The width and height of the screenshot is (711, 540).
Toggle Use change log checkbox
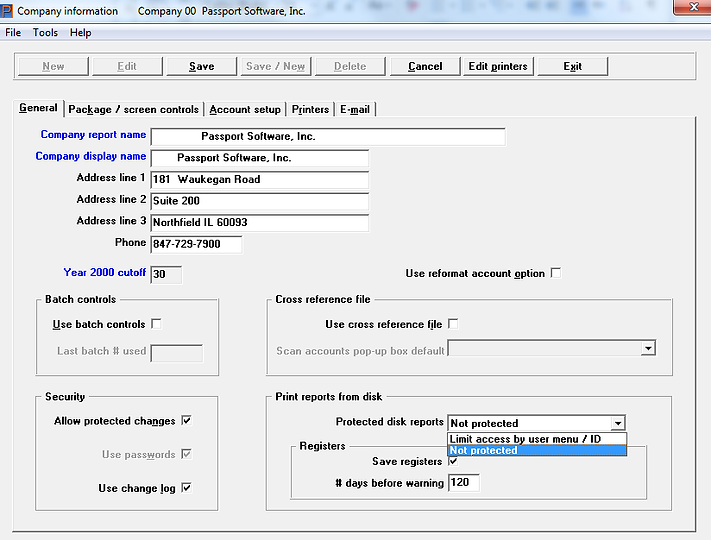click(186, 488)
